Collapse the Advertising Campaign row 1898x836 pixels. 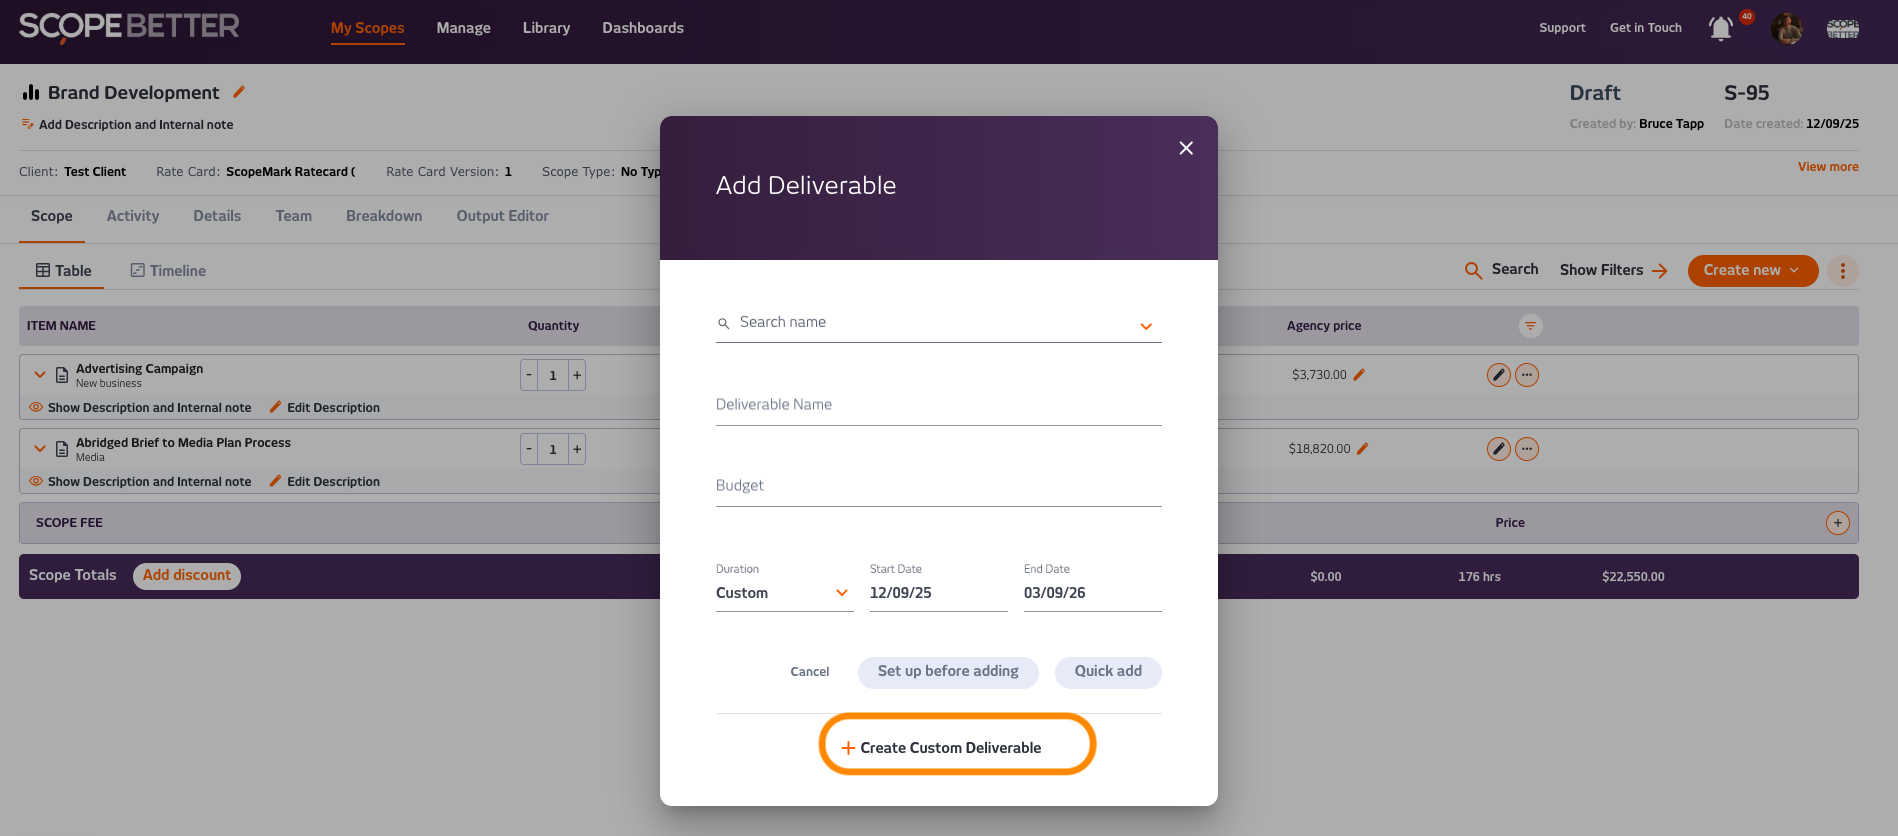click(40, 375)
